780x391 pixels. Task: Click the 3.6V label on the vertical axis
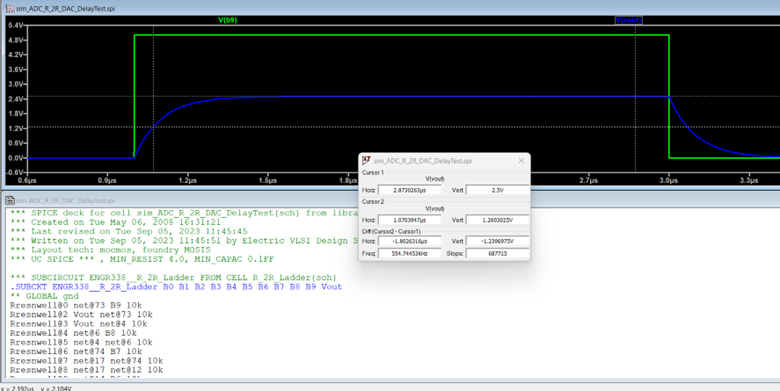point(15,69)
